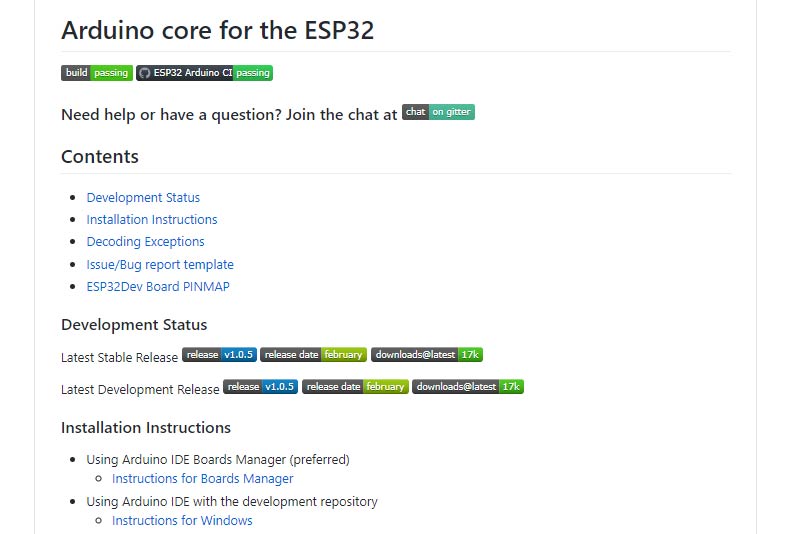Click the build passing badge
The width and height of the screenshot is (800, 534).
click(x=97, y=73)
